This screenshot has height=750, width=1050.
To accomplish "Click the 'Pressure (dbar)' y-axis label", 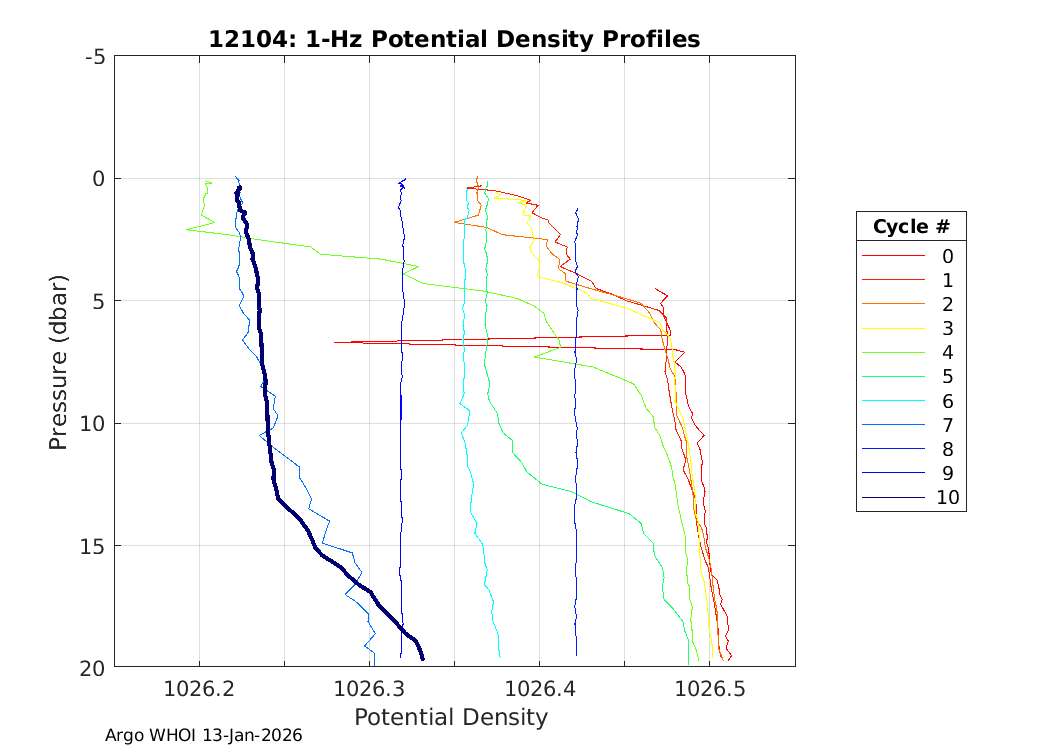I will pos(59,361).
